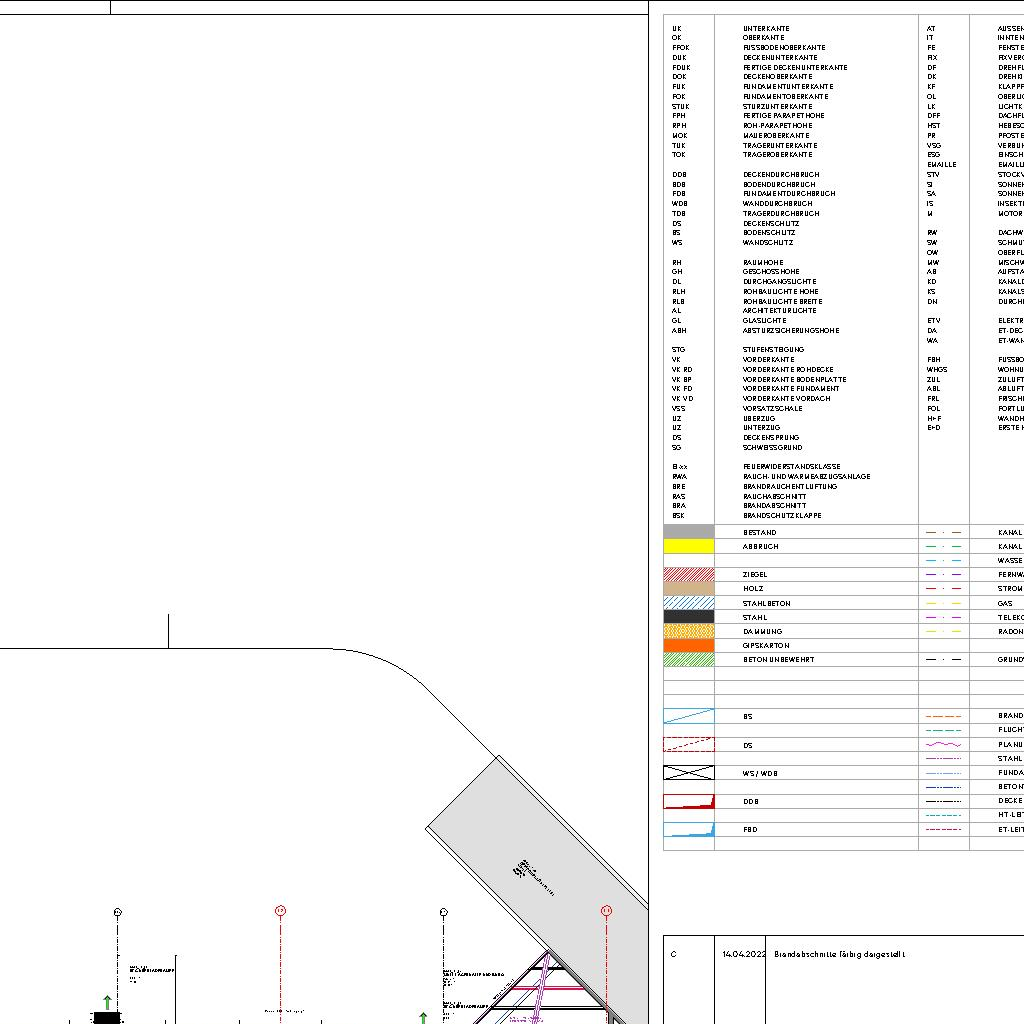1024x1024 pixels.
Task: Pick the tan HOLZ material swatch
Action: pyautogui.click(x=689, y=589)
